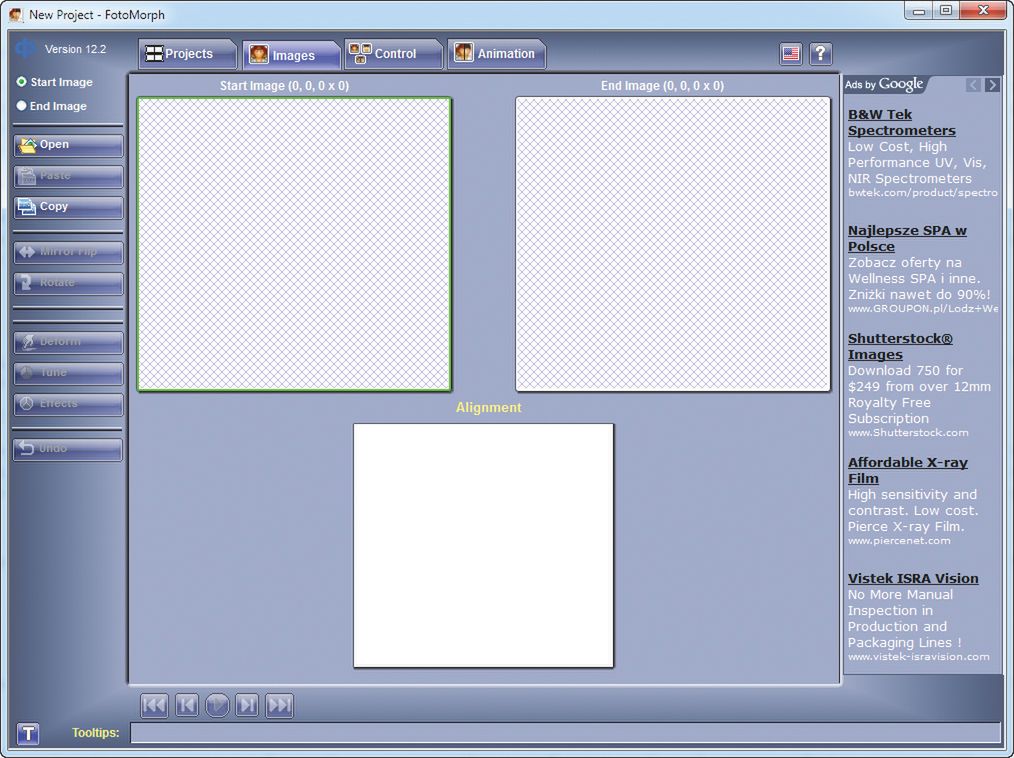Screen dimensions: 1014x758
Task: Close the FotoMorph window
Action: (x=984, y=10)
